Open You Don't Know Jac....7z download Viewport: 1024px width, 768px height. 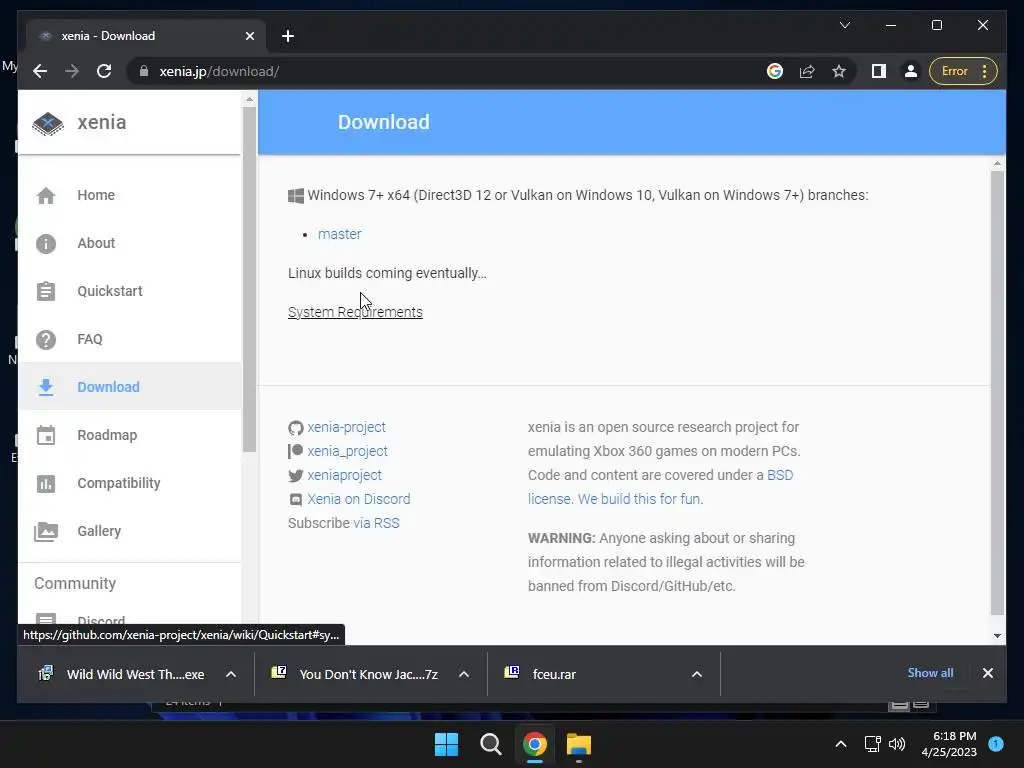click(x=369, y=674)
